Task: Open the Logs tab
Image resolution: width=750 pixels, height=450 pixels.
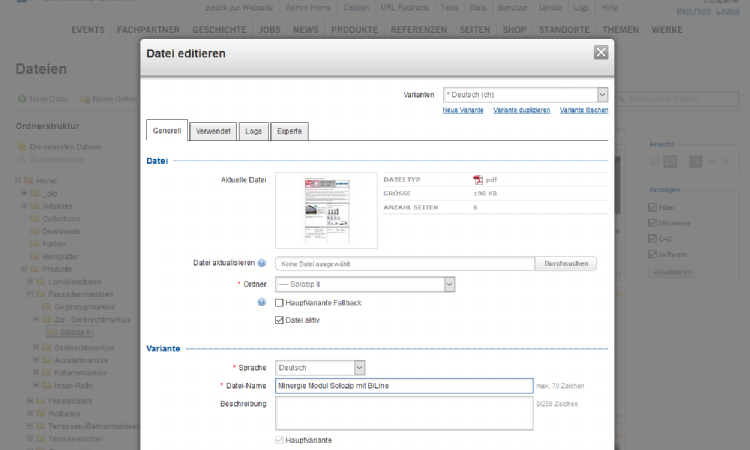Action: tap(253, 131)
